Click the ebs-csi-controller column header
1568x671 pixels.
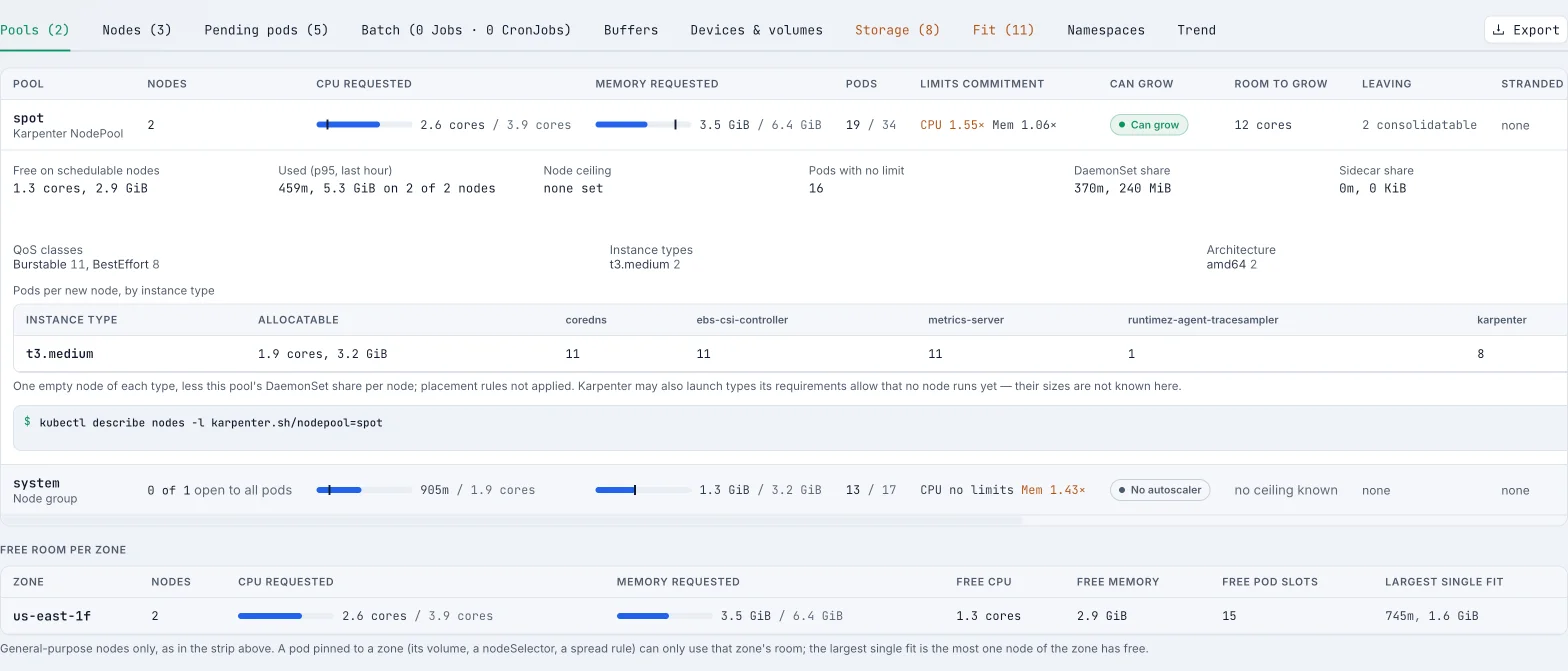click(742, 320)
